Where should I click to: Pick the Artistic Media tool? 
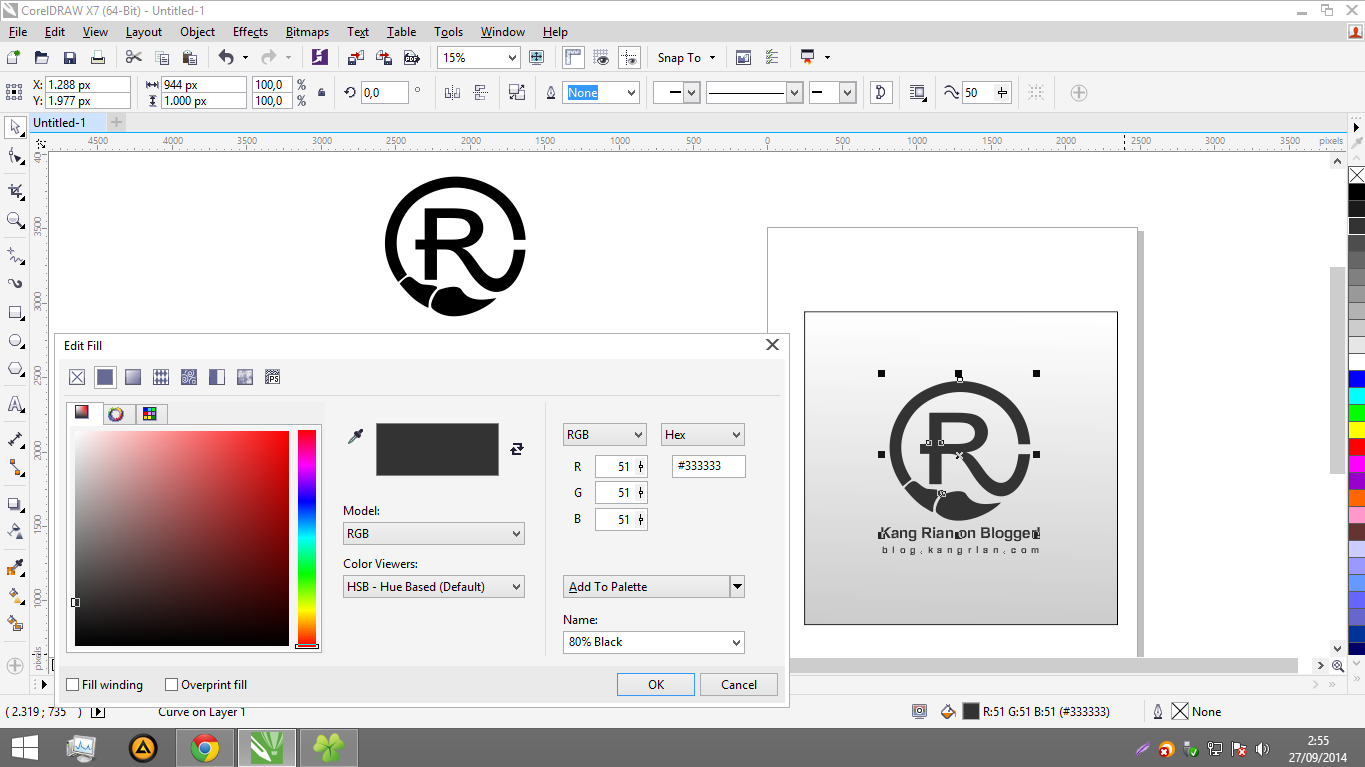click(15, 283)
